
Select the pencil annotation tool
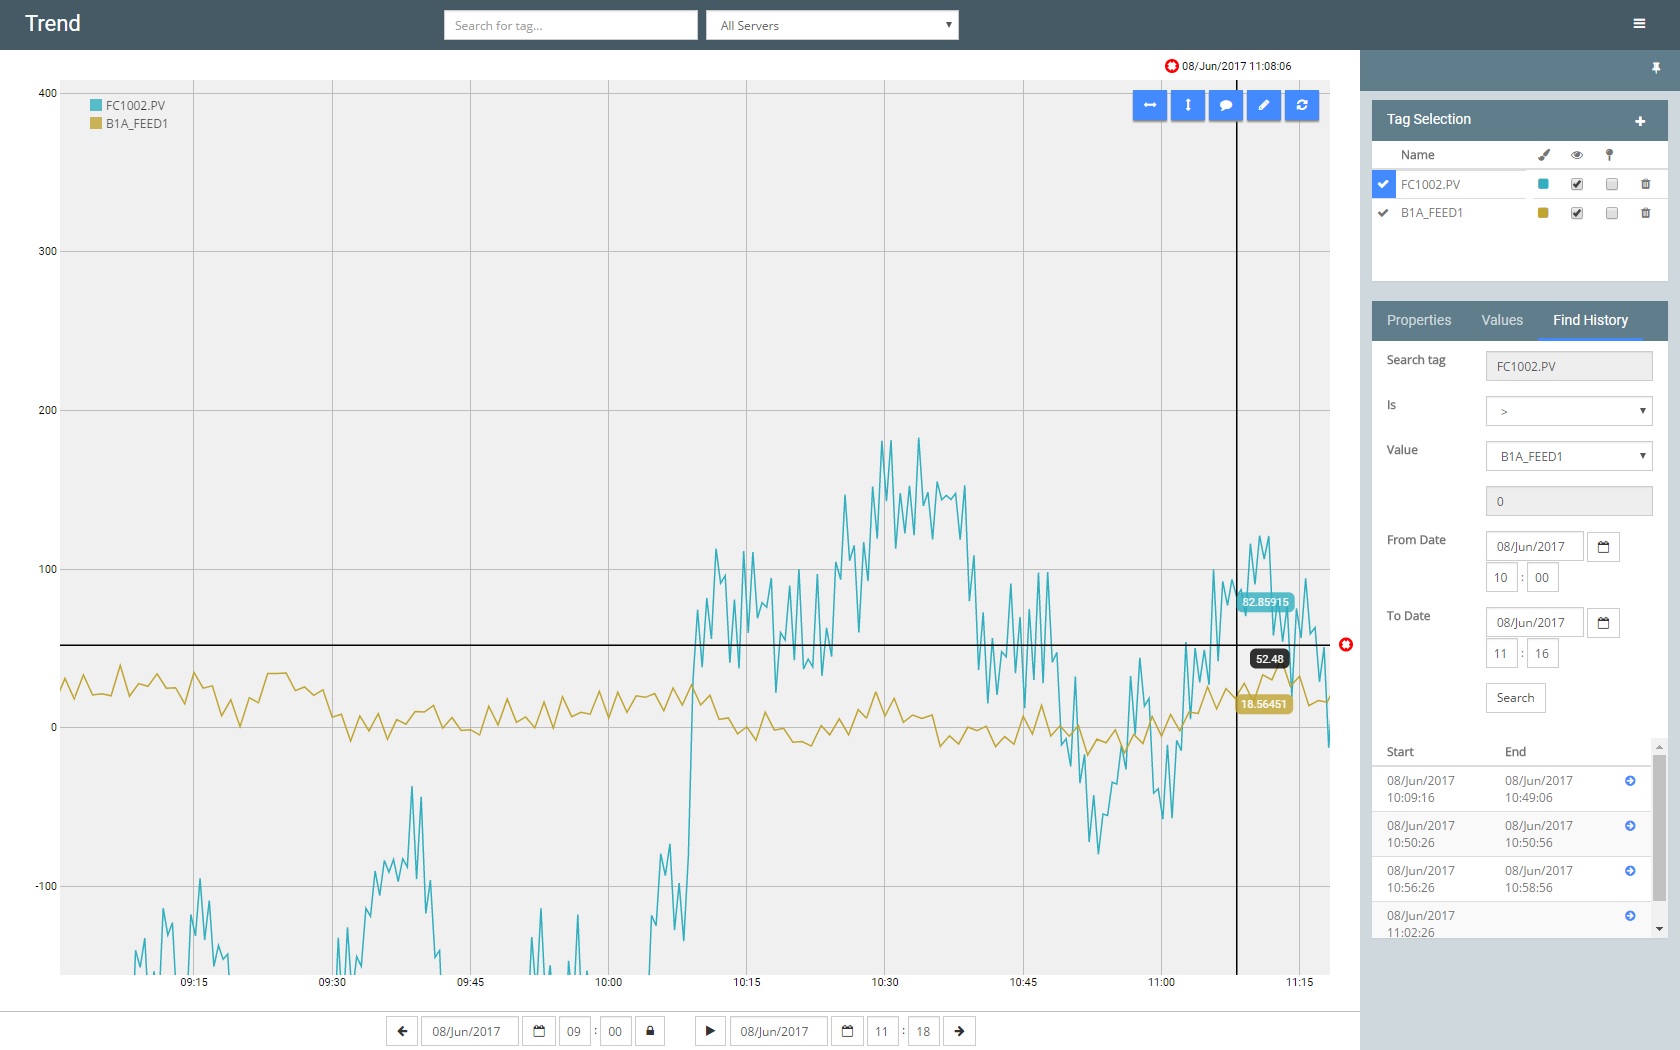1263,105
